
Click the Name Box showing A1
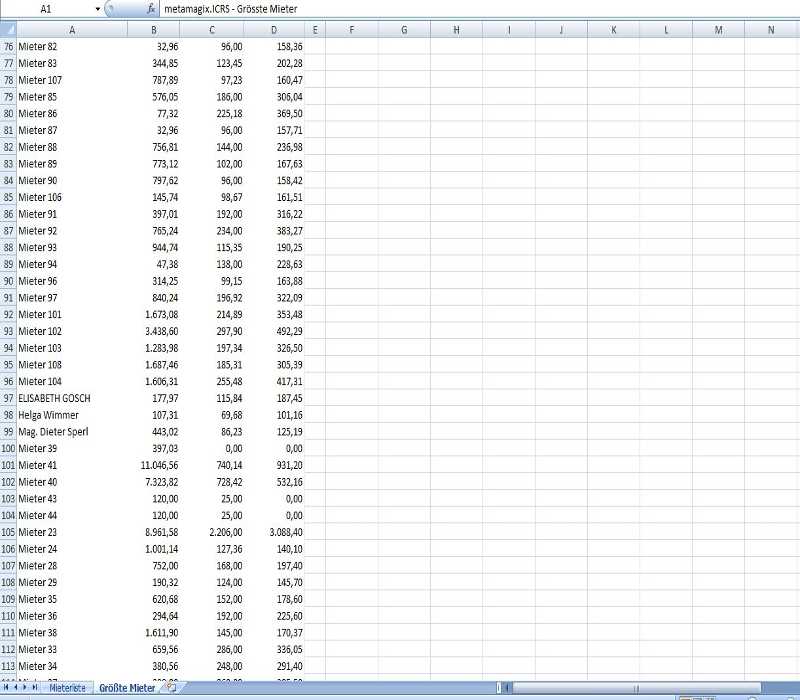(x=46, y=9)
